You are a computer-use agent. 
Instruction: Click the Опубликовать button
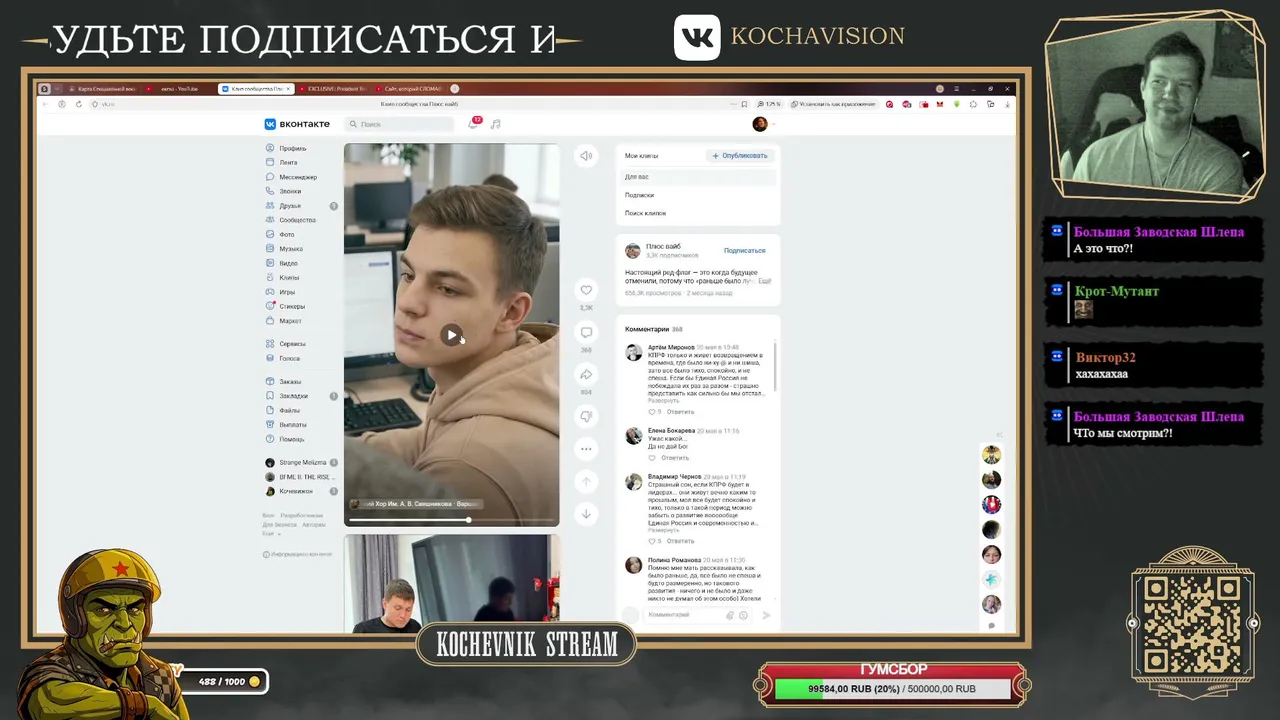tap(740, 156)
